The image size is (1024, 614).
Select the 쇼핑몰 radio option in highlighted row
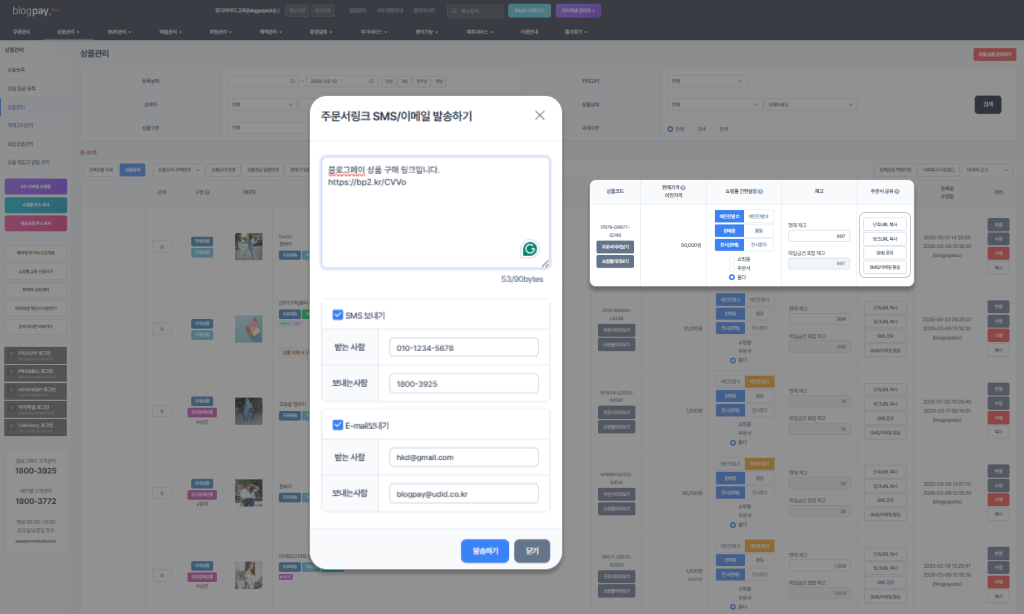point(731,259)
